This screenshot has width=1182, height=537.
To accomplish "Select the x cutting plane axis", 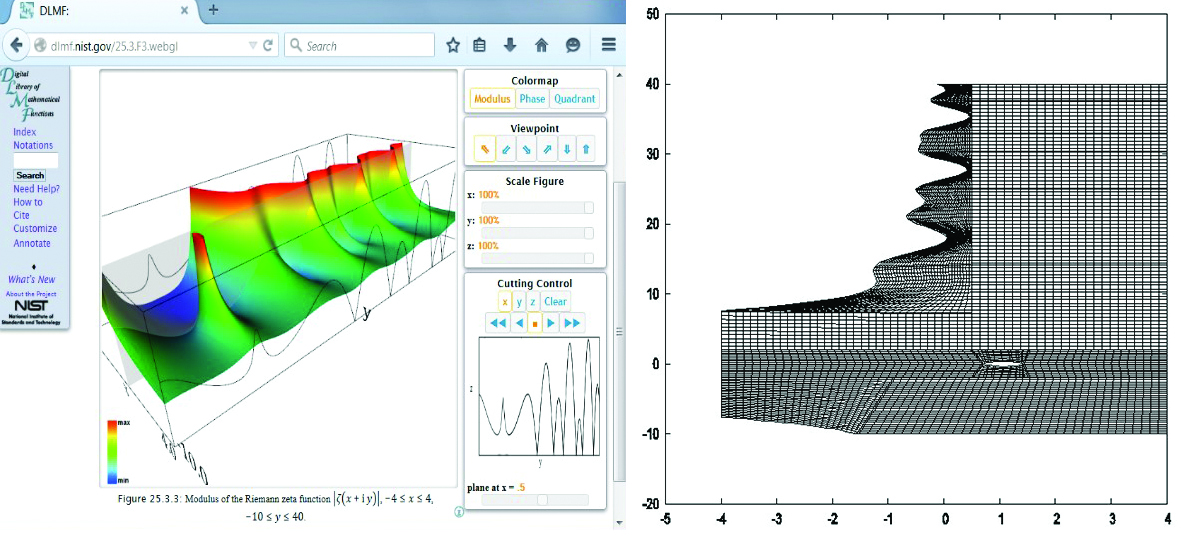I will pyautogui.click(x=504, y=302).
